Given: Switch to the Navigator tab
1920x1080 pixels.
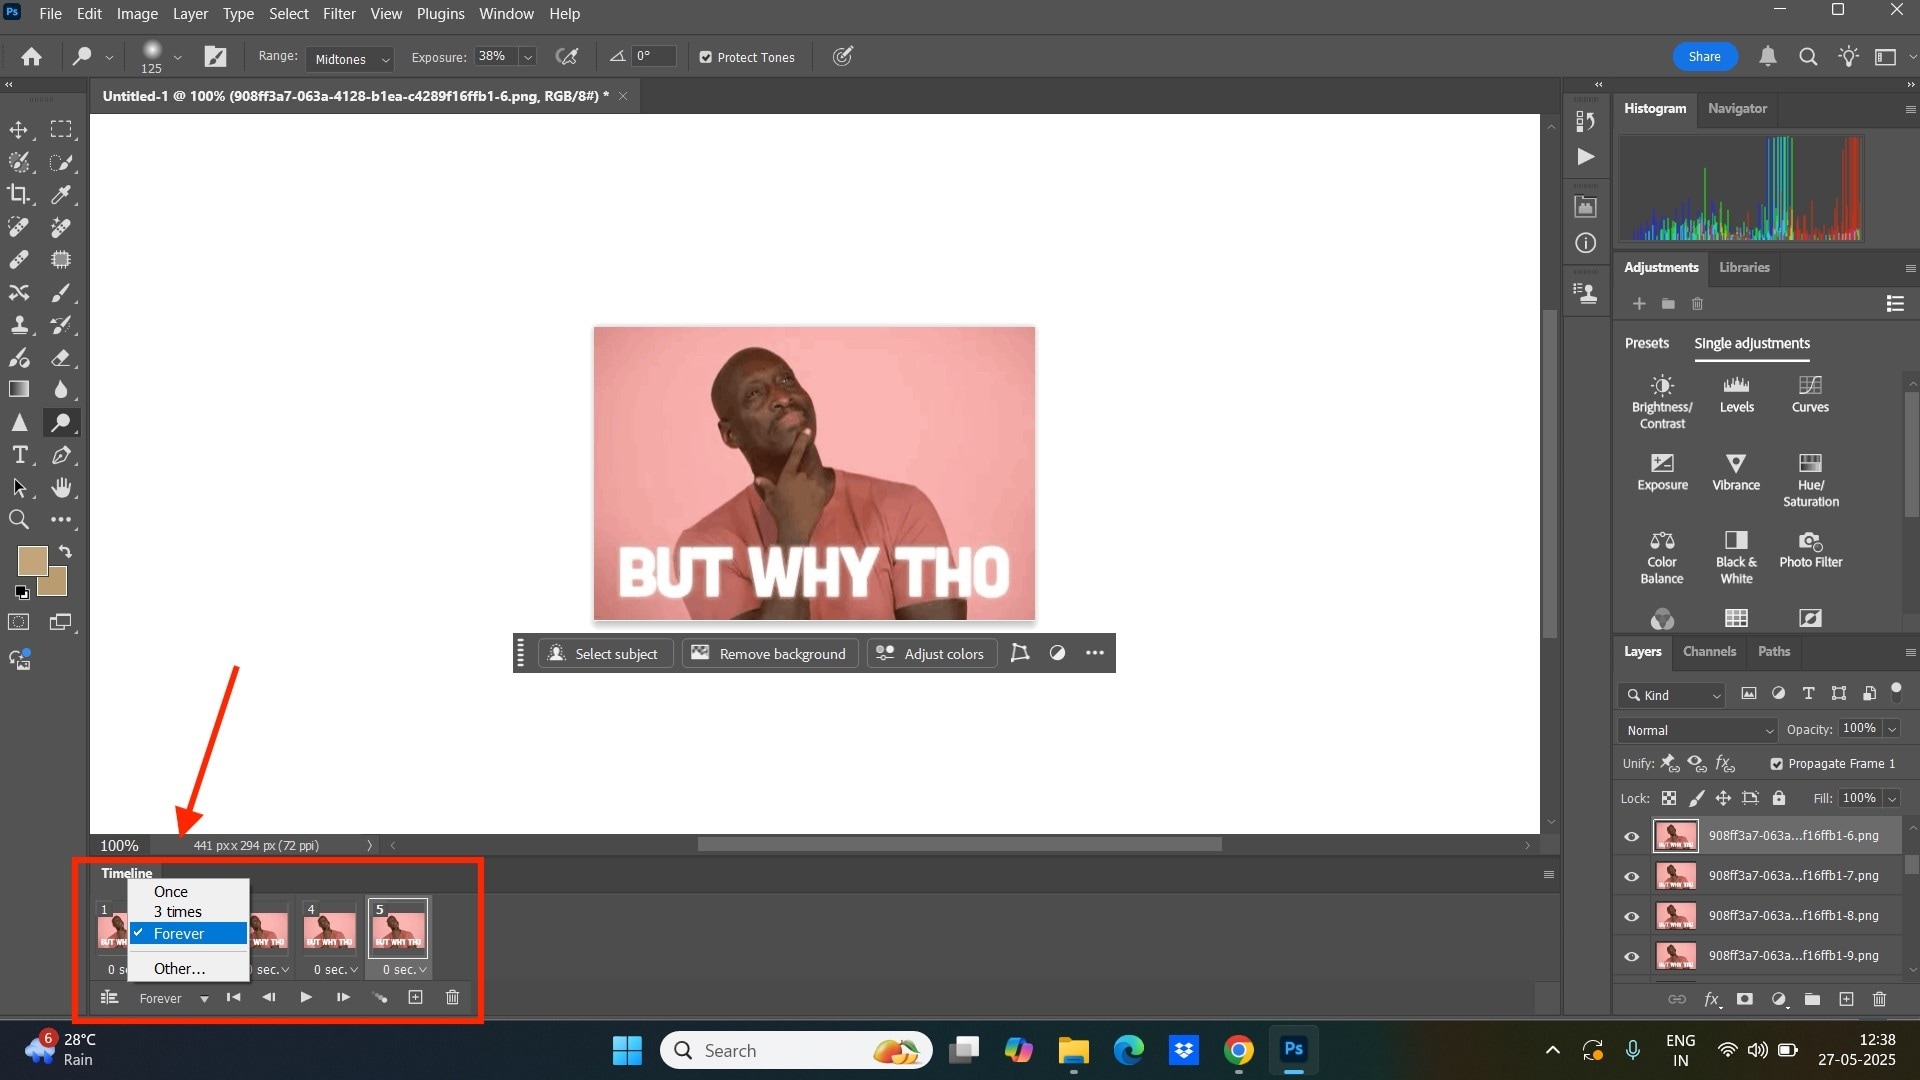Looking at the screenshot, I should pyautogui.click(x=1737, y=108).
